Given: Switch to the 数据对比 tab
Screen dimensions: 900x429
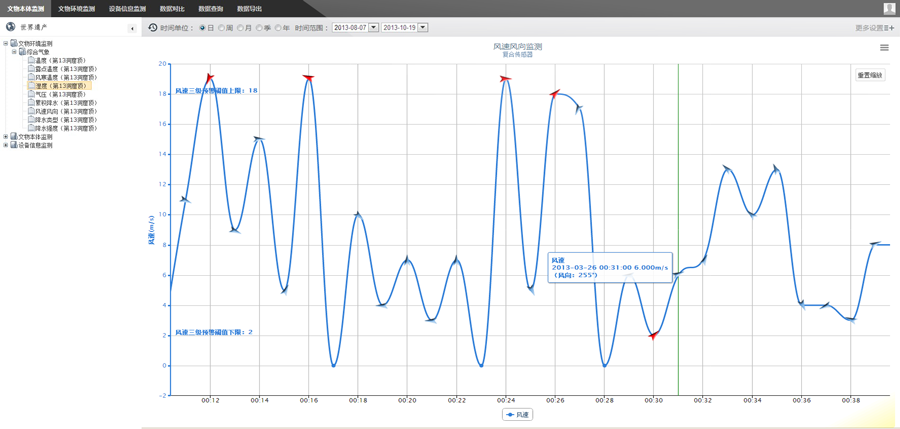Looking at the screenshot, I should coord(172,8).
